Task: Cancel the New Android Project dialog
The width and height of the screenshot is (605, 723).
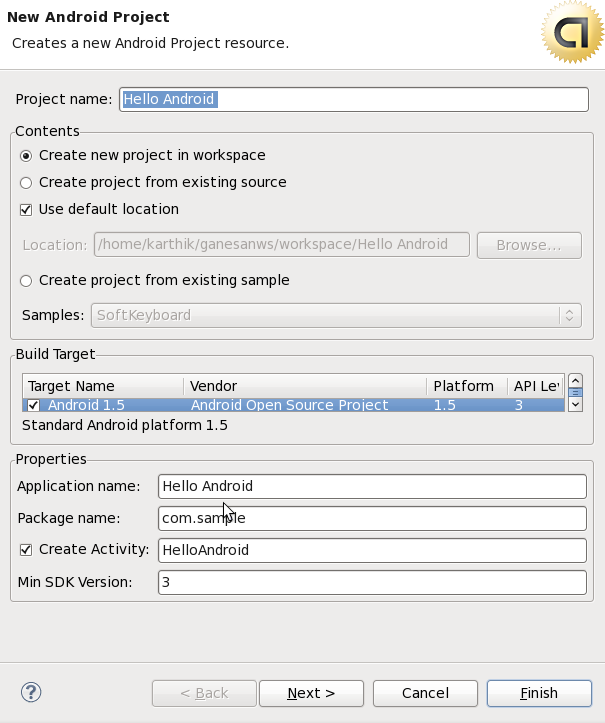Action: (425, 693)
